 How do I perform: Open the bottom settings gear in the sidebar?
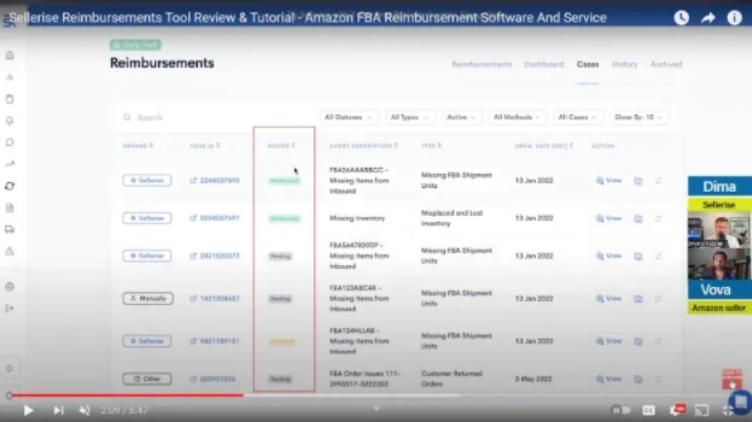(10, 368)
